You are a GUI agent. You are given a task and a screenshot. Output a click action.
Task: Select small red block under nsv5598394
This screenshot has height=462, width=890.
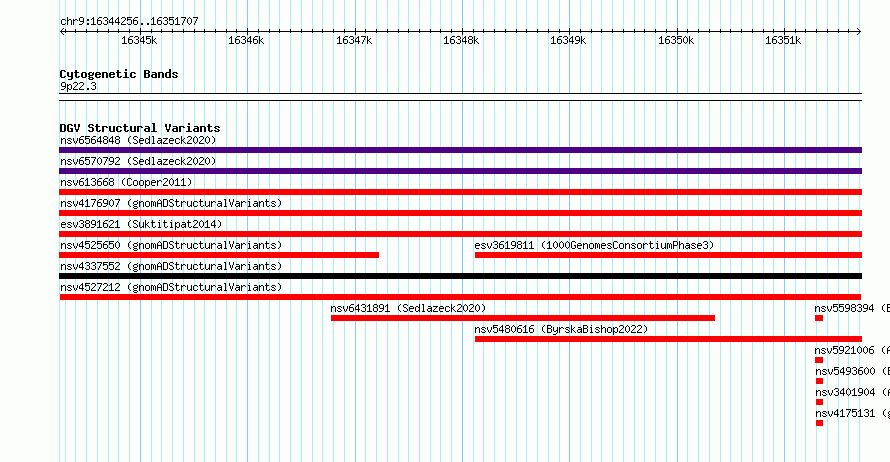pyautogui.click(x=819, y=318)
